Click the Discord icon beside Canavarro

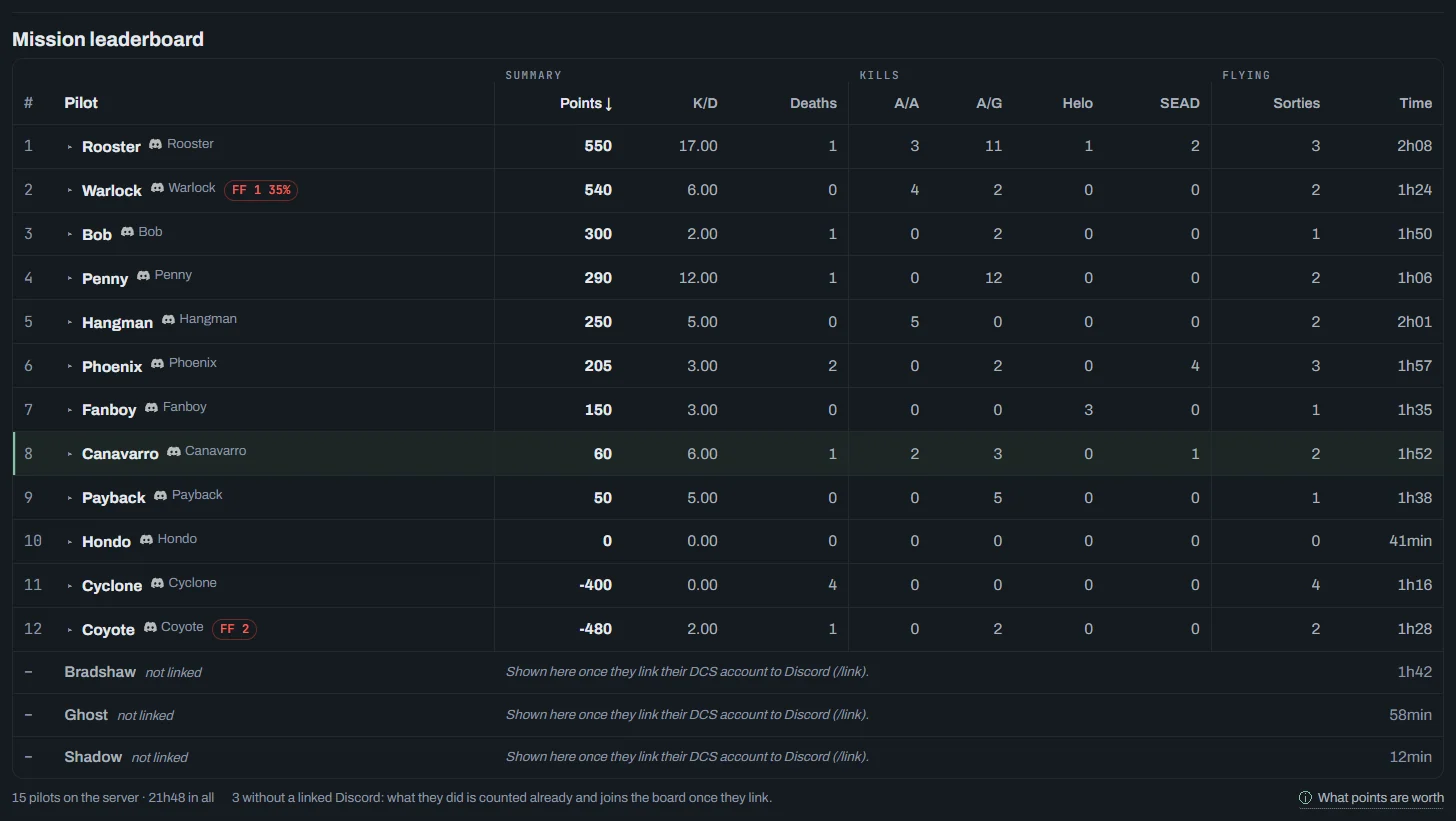pos(174,451)
